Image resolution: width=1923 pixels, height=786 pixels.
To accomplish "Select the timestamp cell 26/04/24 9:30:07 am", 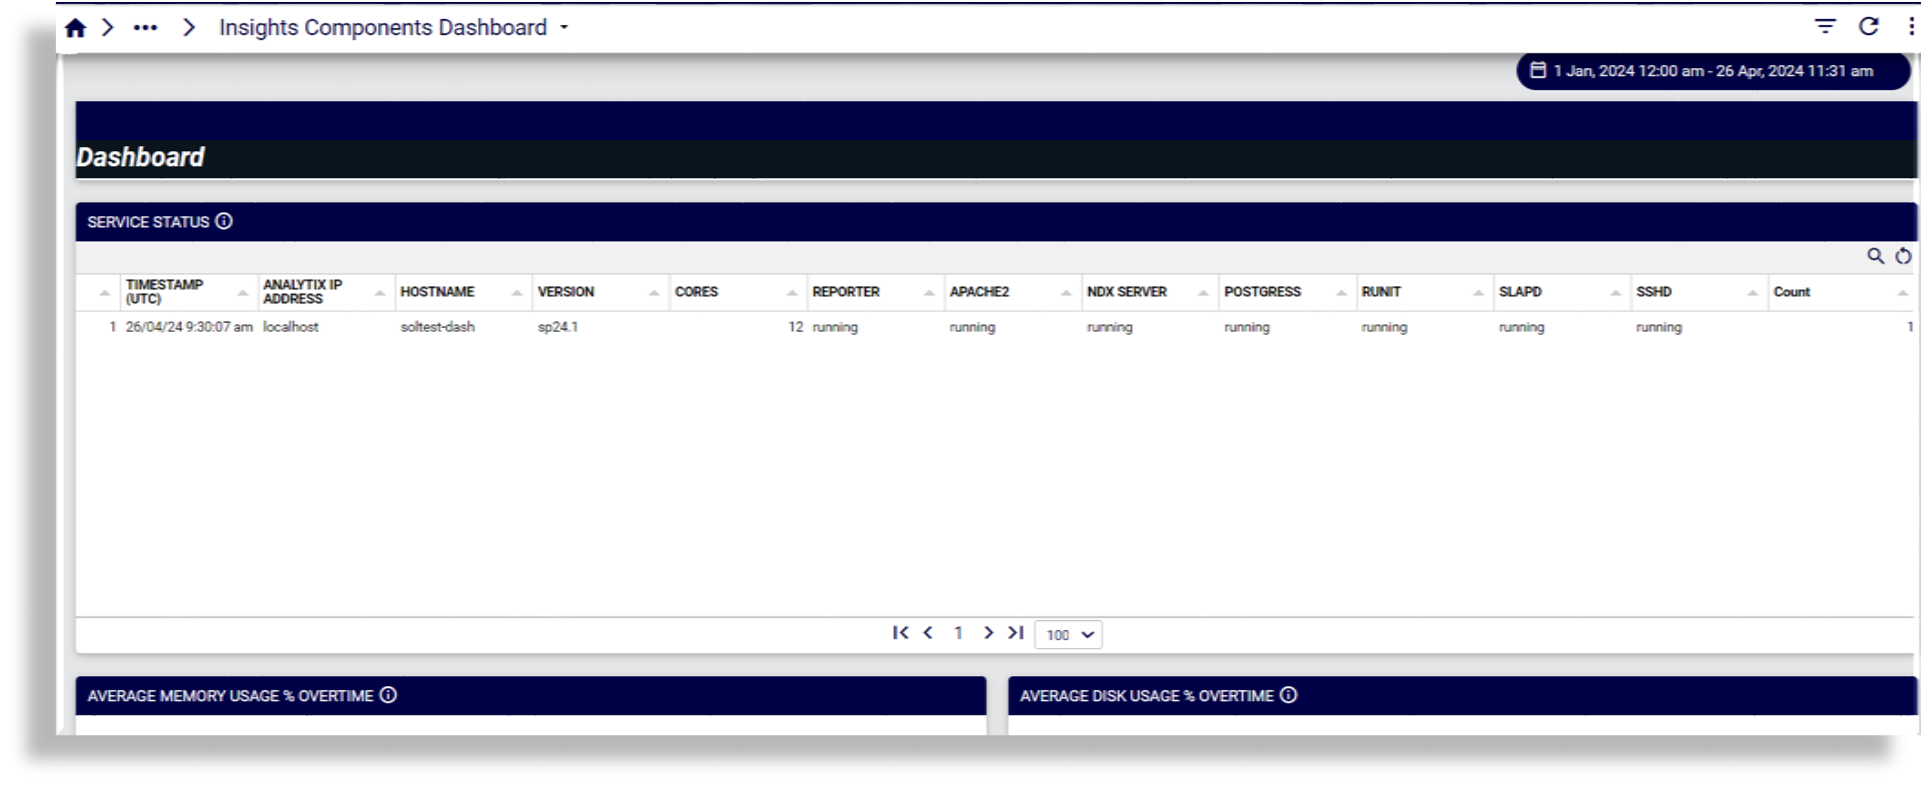I will (189, 327).
